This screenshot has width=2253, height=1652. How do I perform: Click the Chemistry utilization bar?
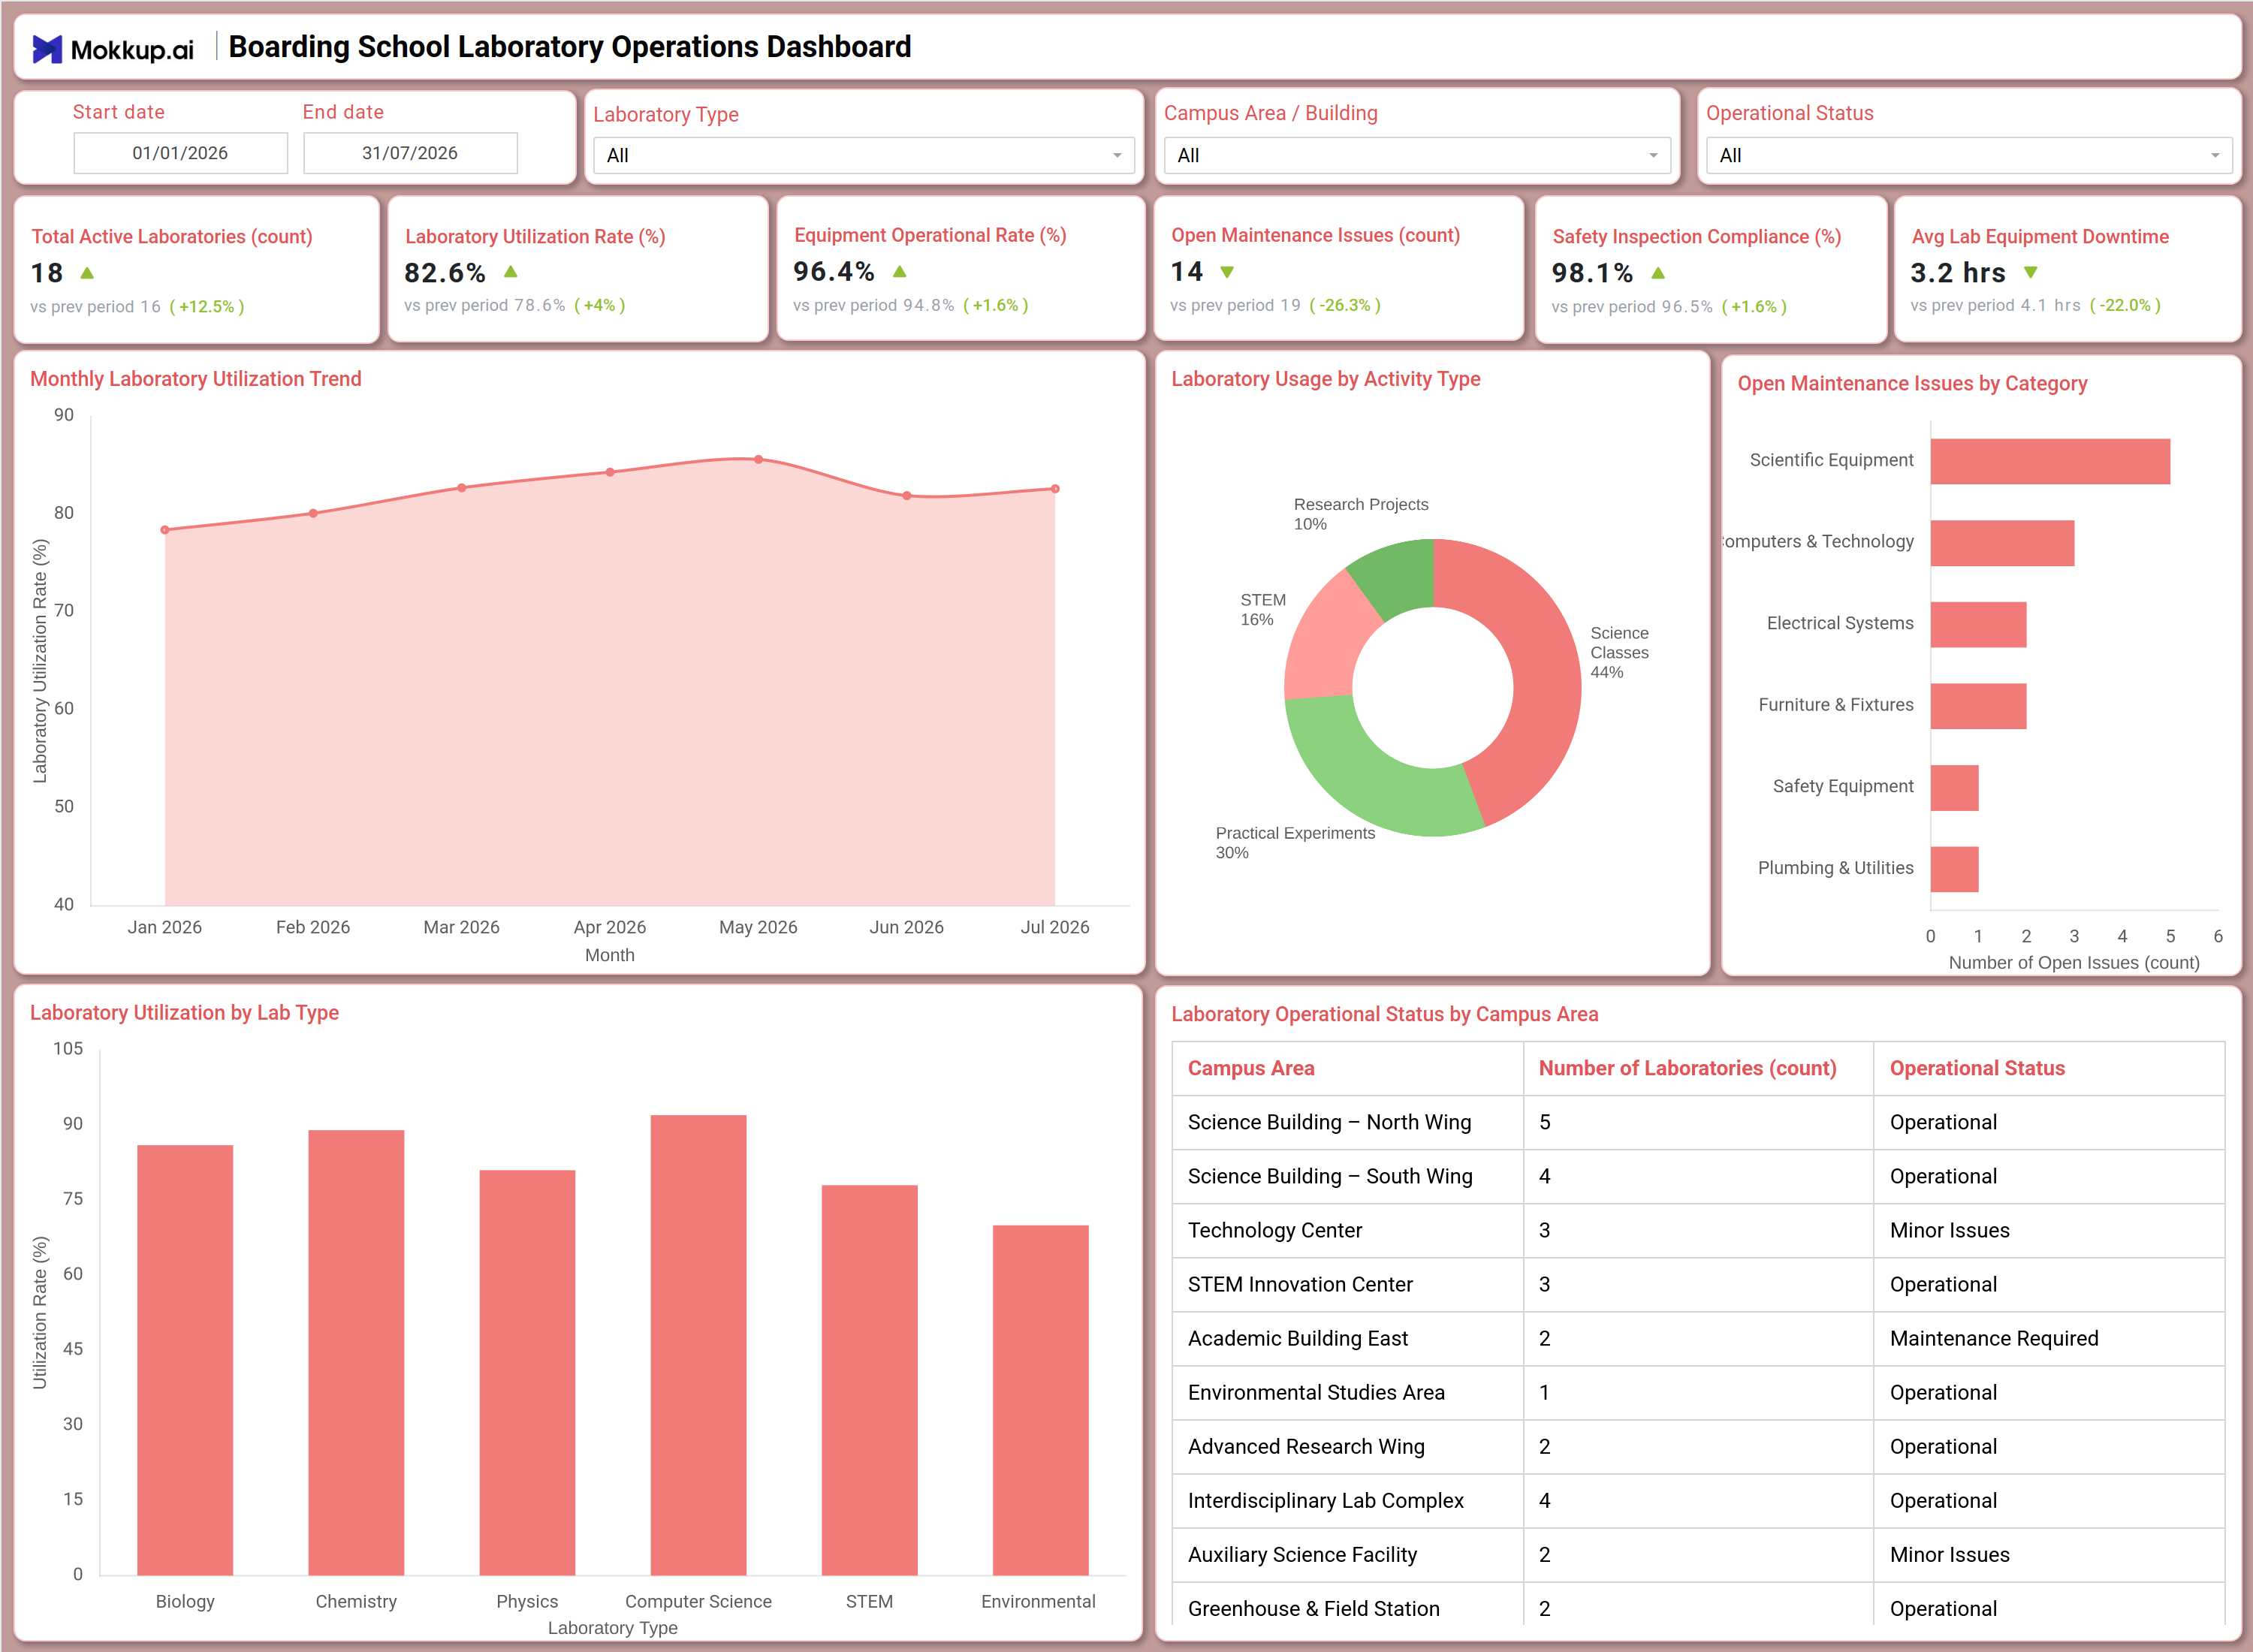(x=356, y=1352)
